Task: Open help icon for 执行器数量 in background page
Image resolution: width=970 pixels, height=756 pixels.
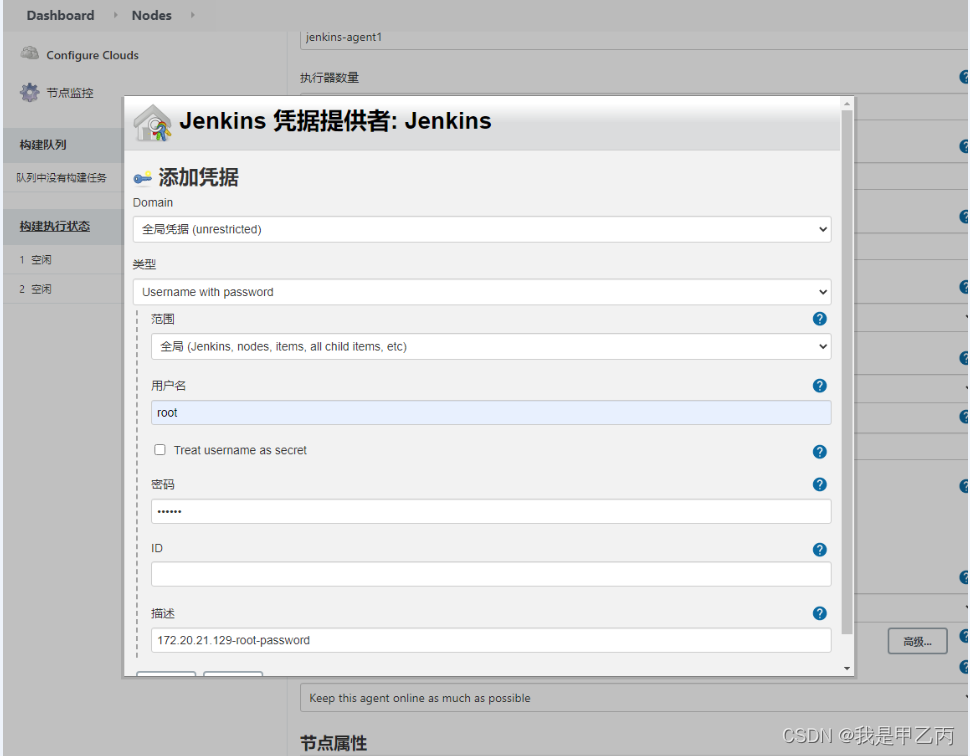Action: pyautogui.click(x=964, y=77)
